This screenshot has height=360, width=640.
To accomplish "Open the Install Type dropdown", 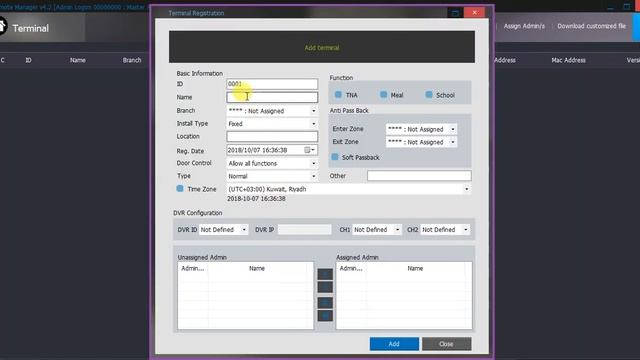I will click(x=272, y=124).
